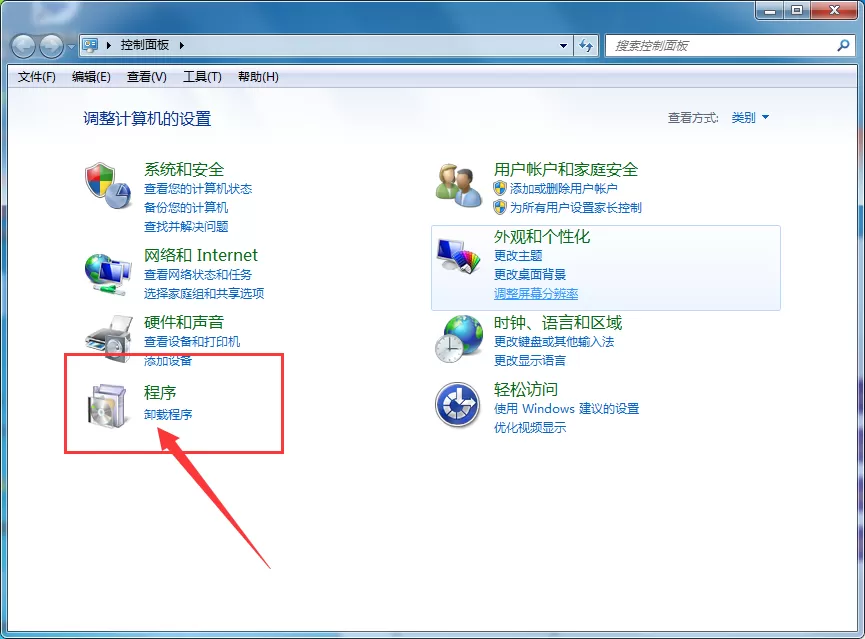Click 优化视频显示 link
Screen dimensions: 865x639
pyautogui.click(x=530, y=427)
